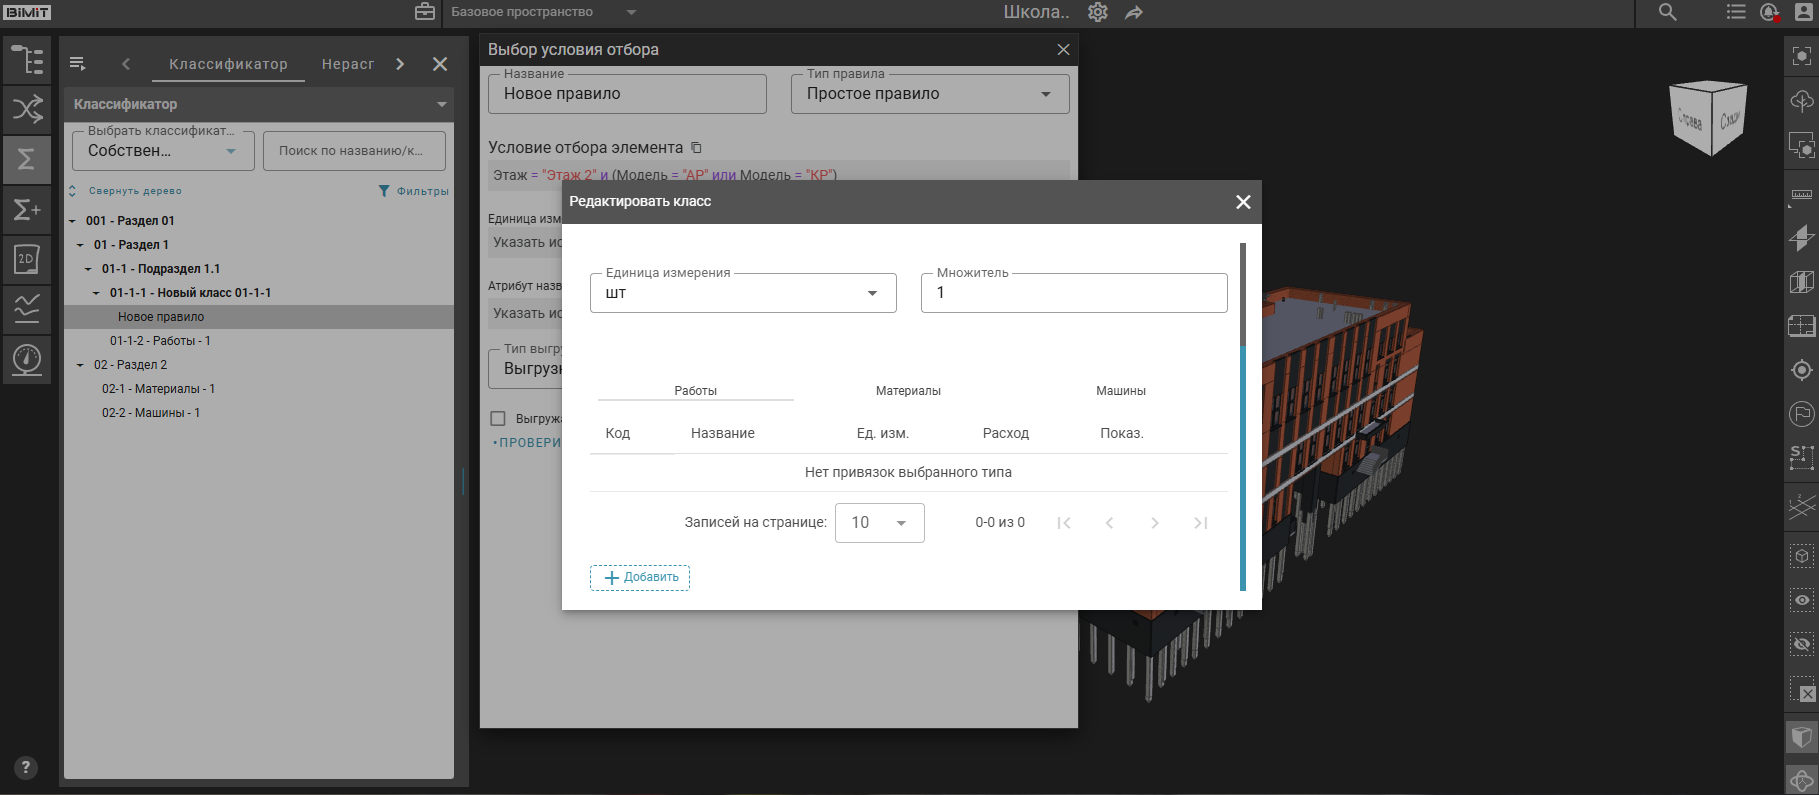The width and height of the screenshot is (1819, 795).
Task: Toggle the Выгружа checkbox
Action: [498, 419]
